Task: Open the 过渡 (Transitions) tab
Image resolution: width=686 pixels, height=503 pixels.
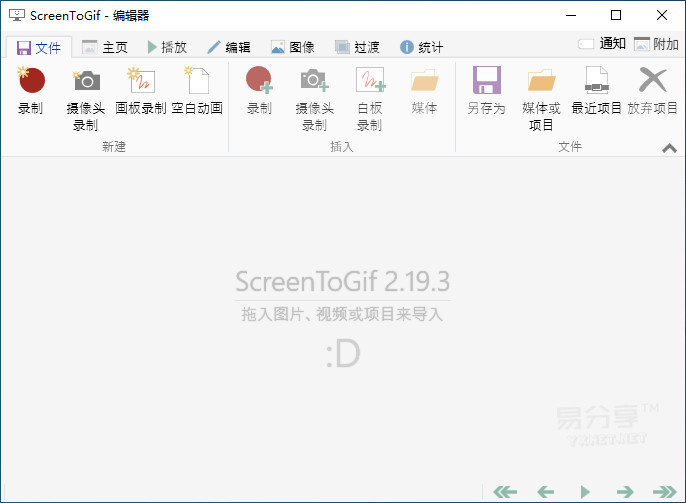Action: click(357, 47)
